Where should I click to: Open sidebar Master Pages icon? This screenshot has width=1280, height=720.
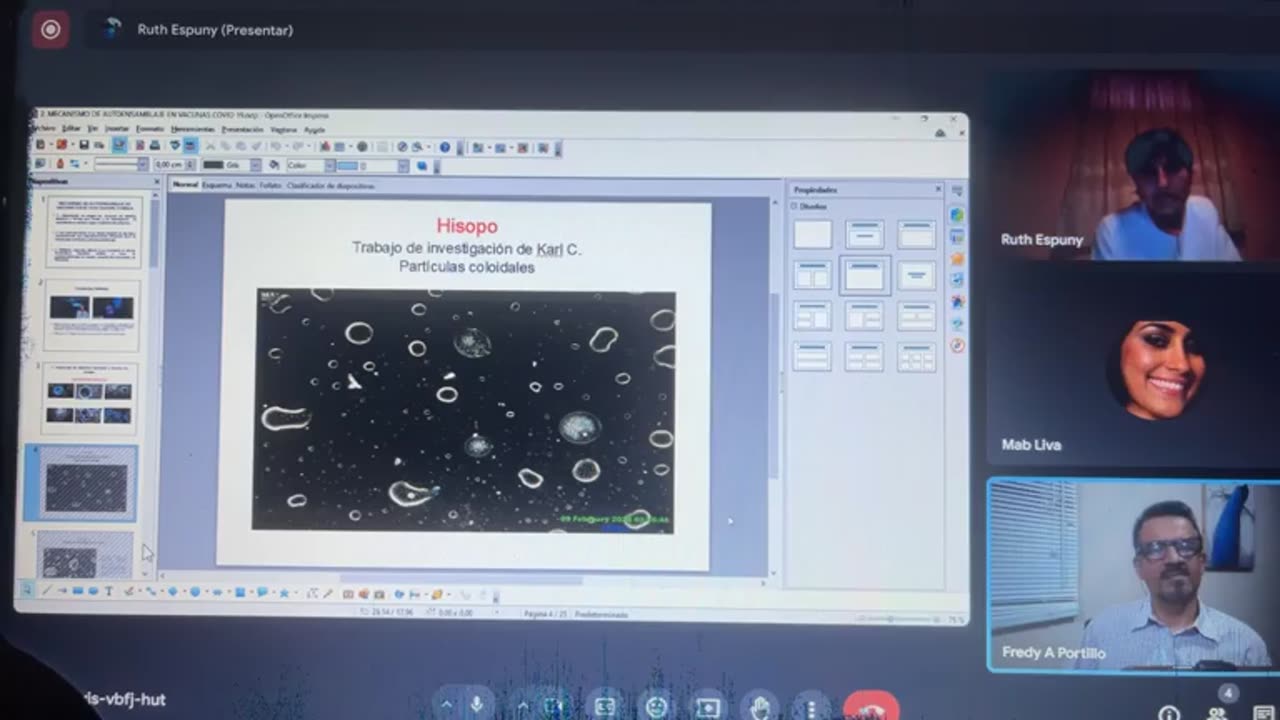957,237
